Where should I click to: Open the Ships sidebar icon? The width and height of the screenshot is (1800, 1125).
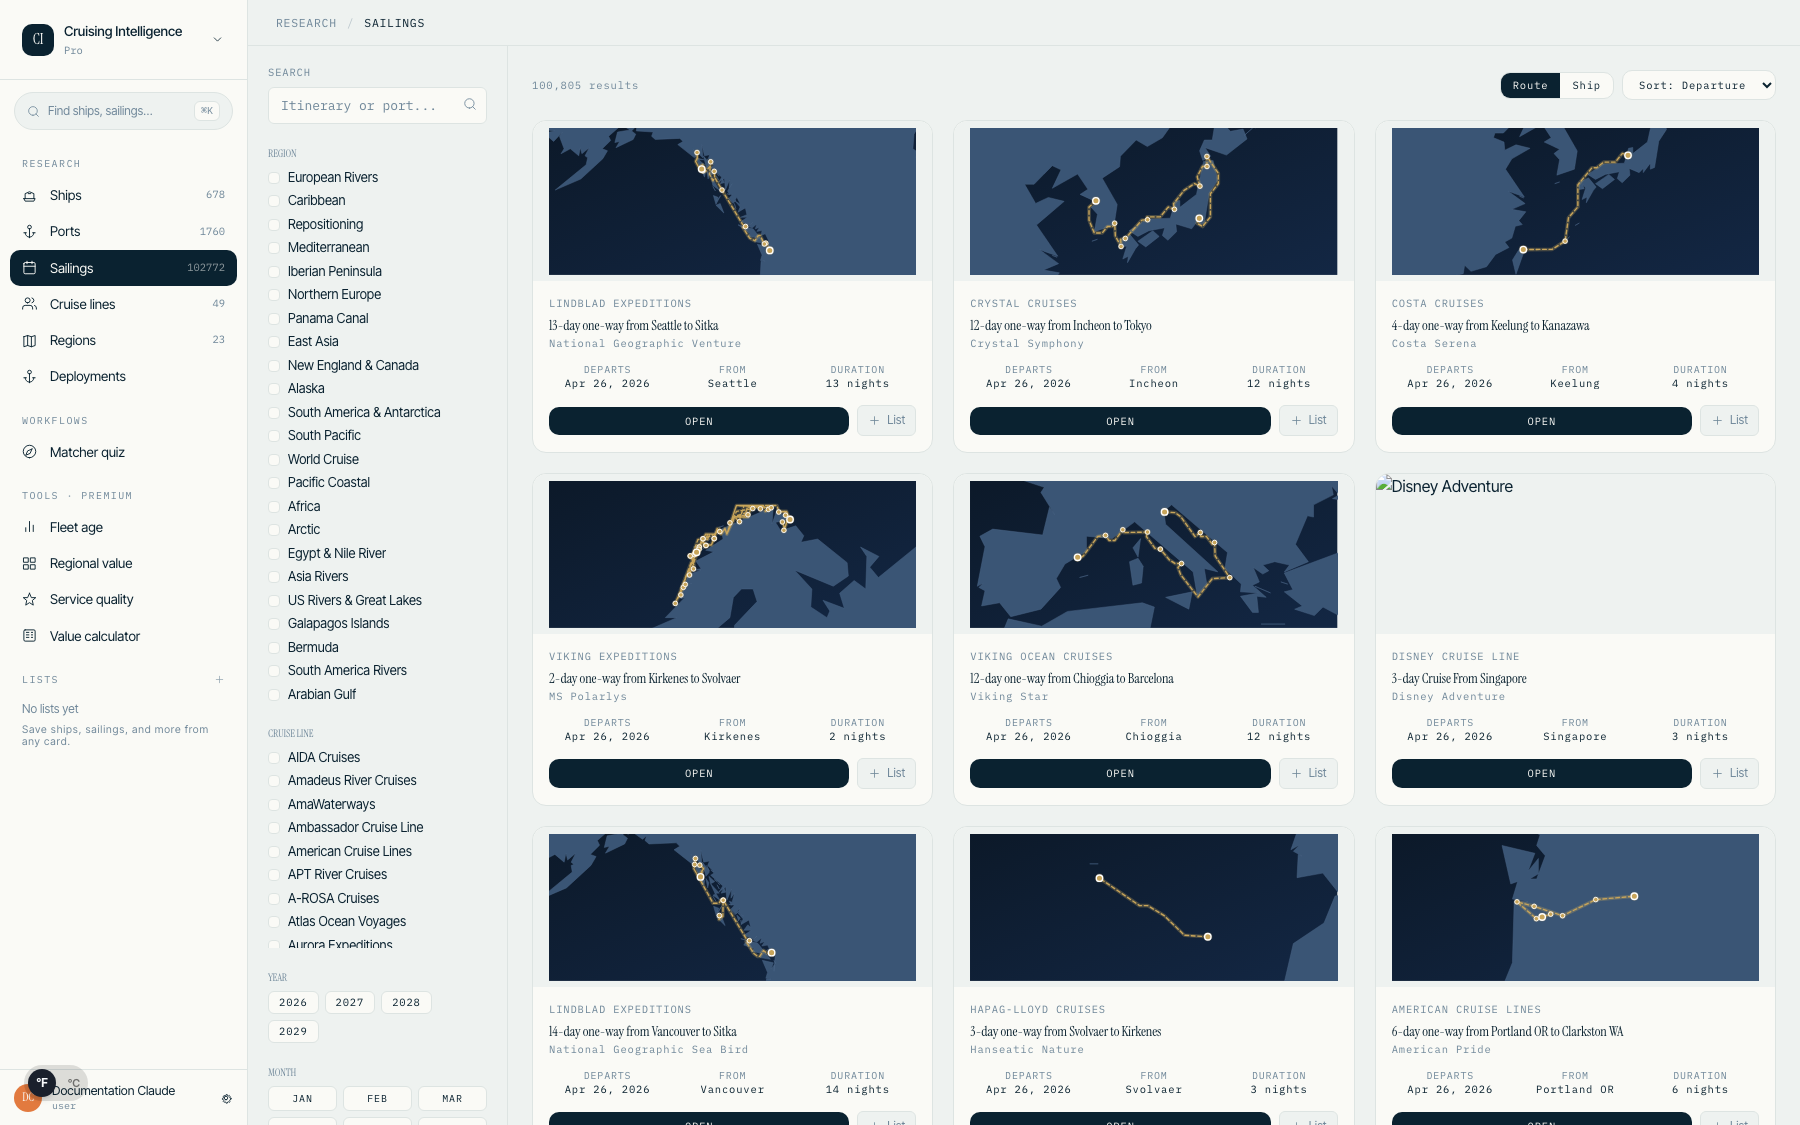coord(30,196)
